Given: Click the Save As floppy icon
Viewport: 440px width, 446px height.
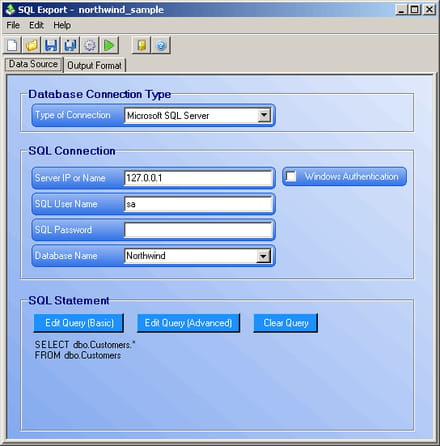Looking at the screenshot, I should 70,45.
